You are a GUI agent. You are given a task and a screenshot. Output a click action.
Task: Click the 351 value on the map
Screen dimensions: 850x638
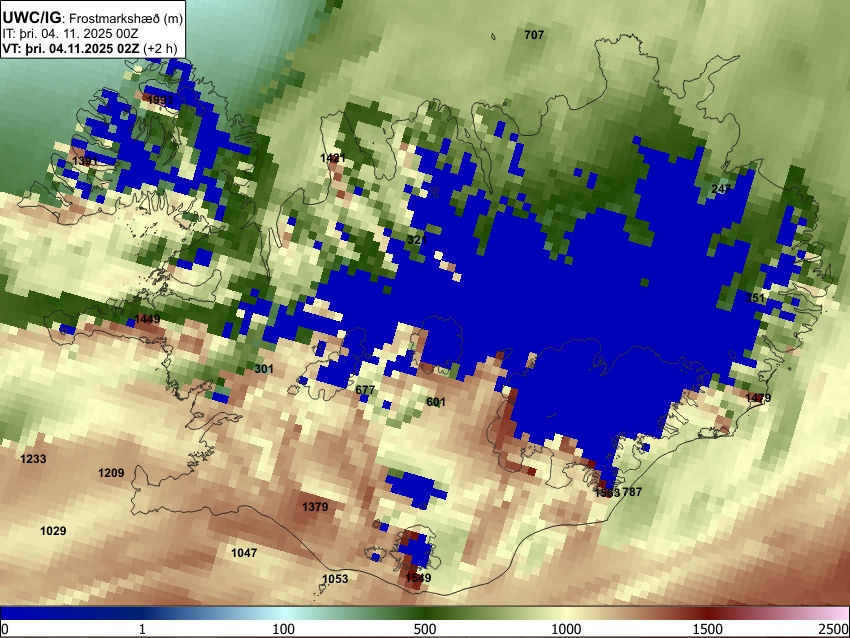point(755,298)
